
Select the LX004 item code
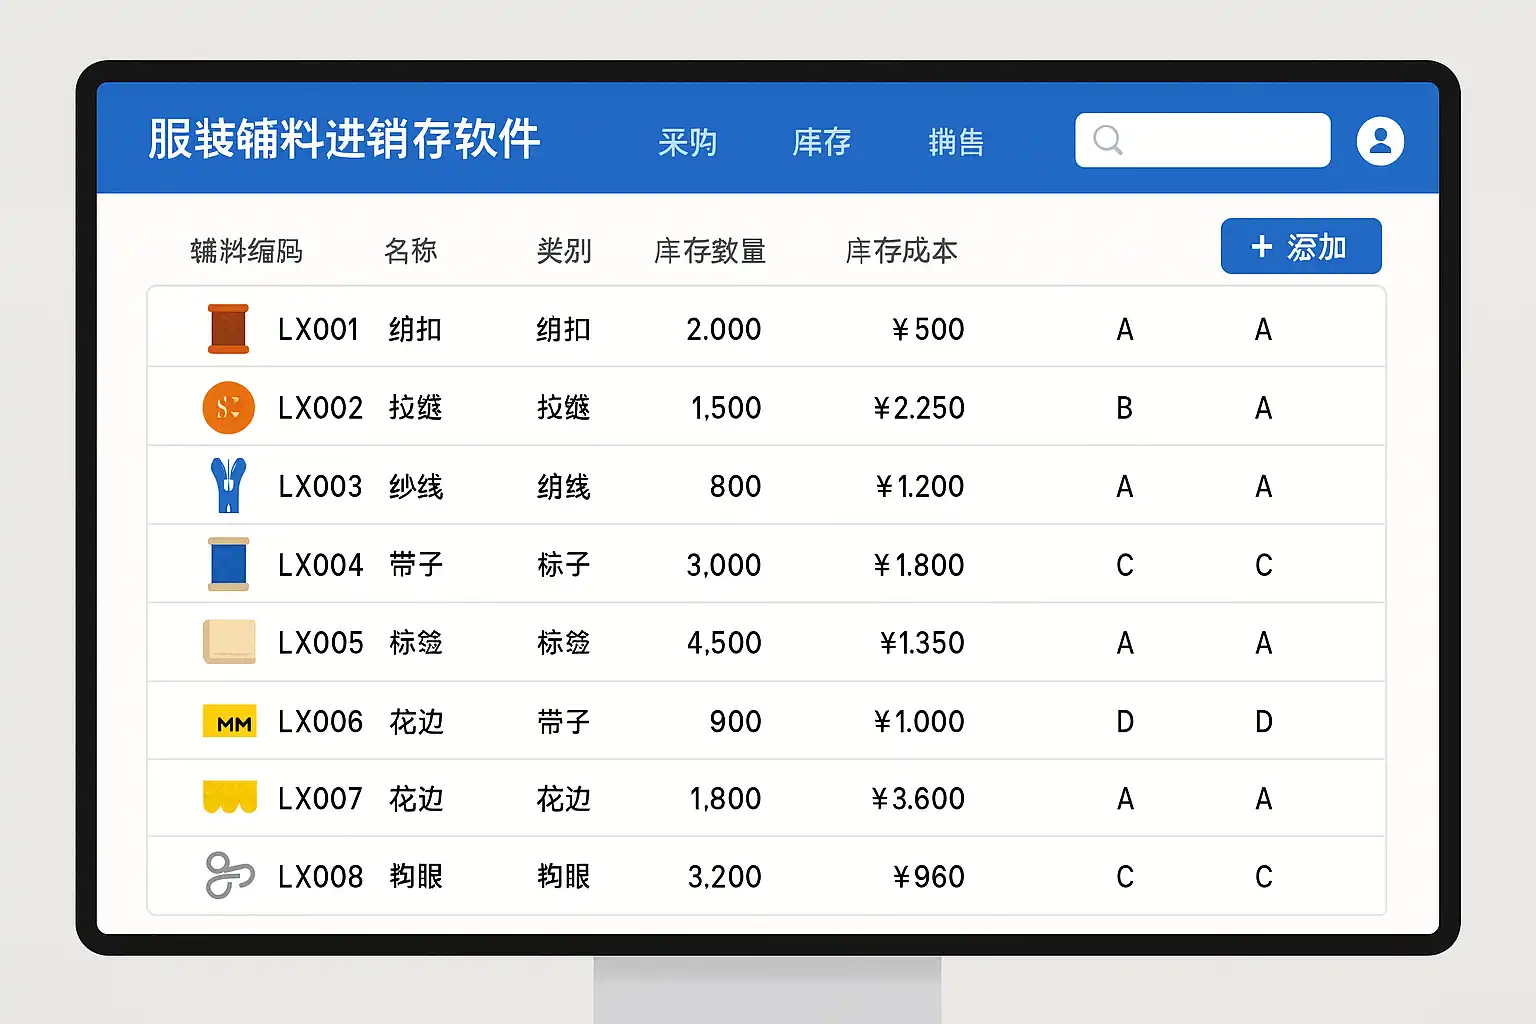click(320, 565)
